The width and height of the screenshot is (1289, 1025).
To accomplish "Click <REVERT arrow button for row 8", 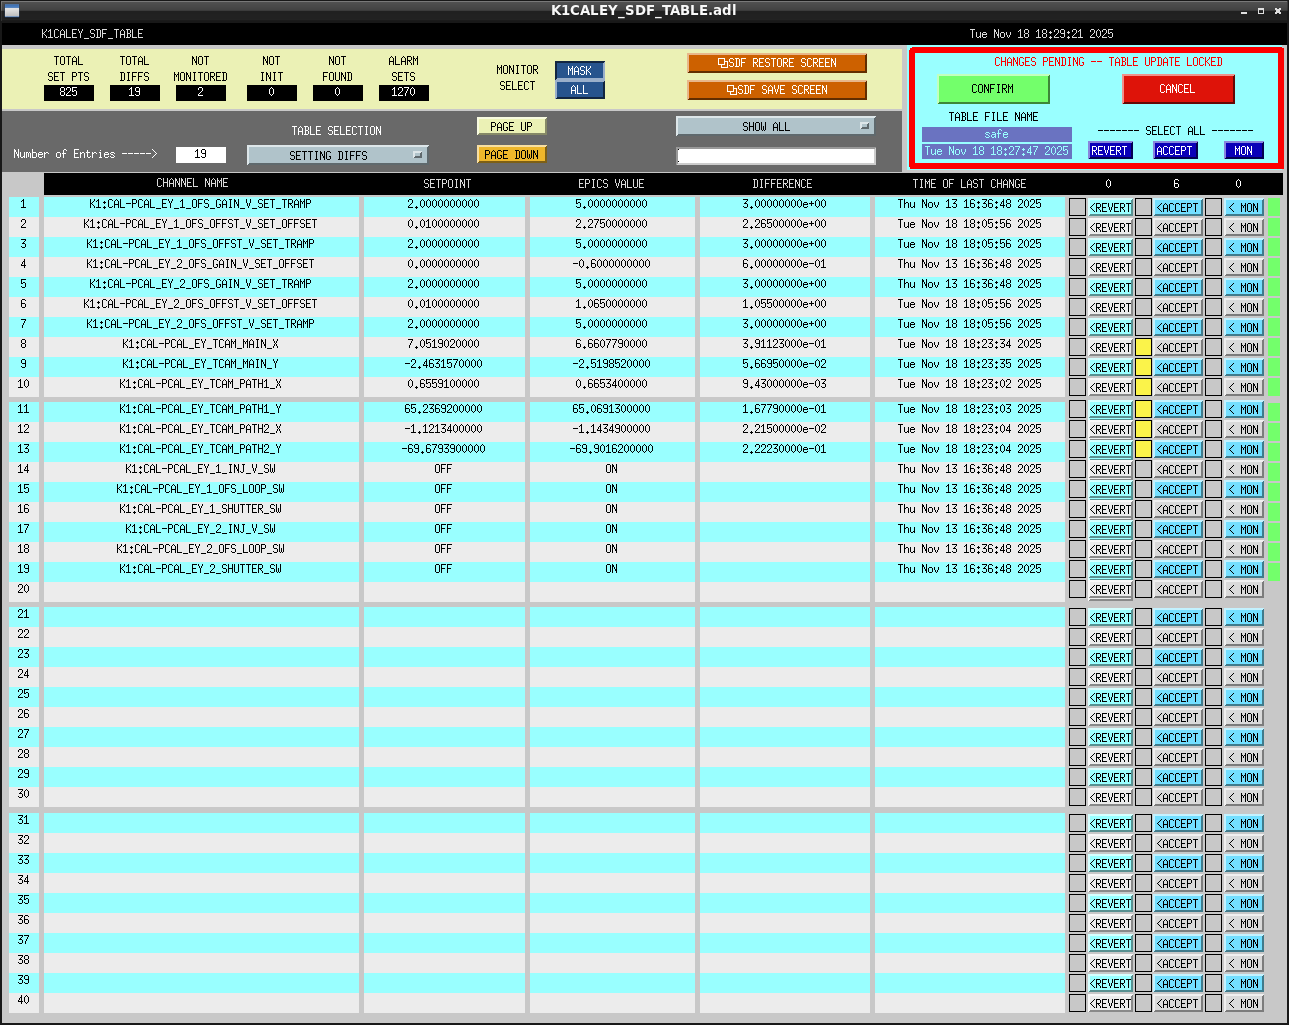I will (x=1110, y=348).
